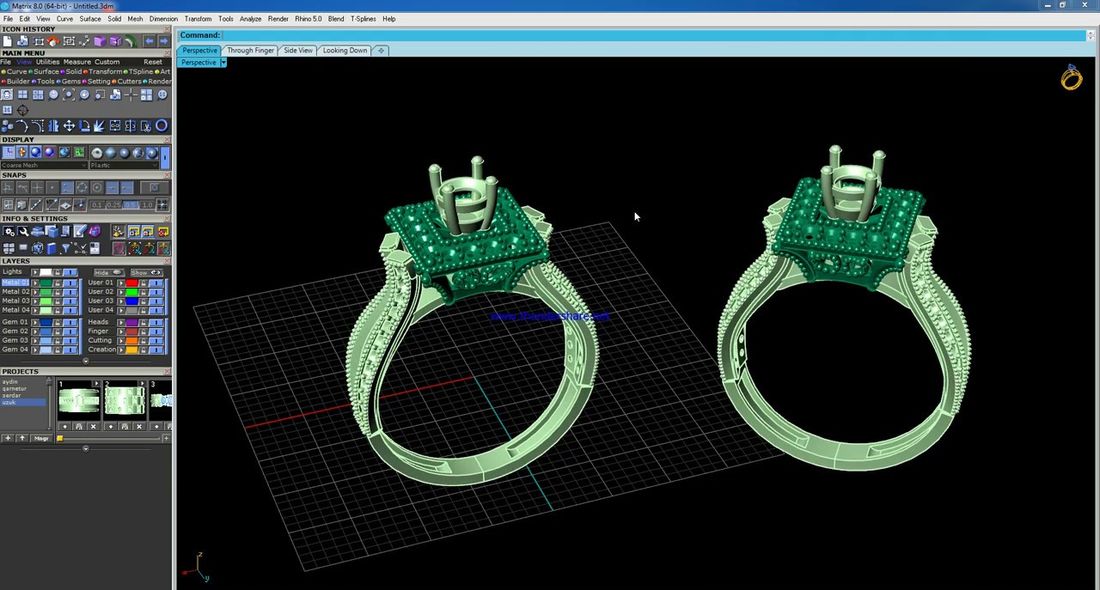Click the Reset button in Main Menu
1100x590 pixels.
coord(152,62)
